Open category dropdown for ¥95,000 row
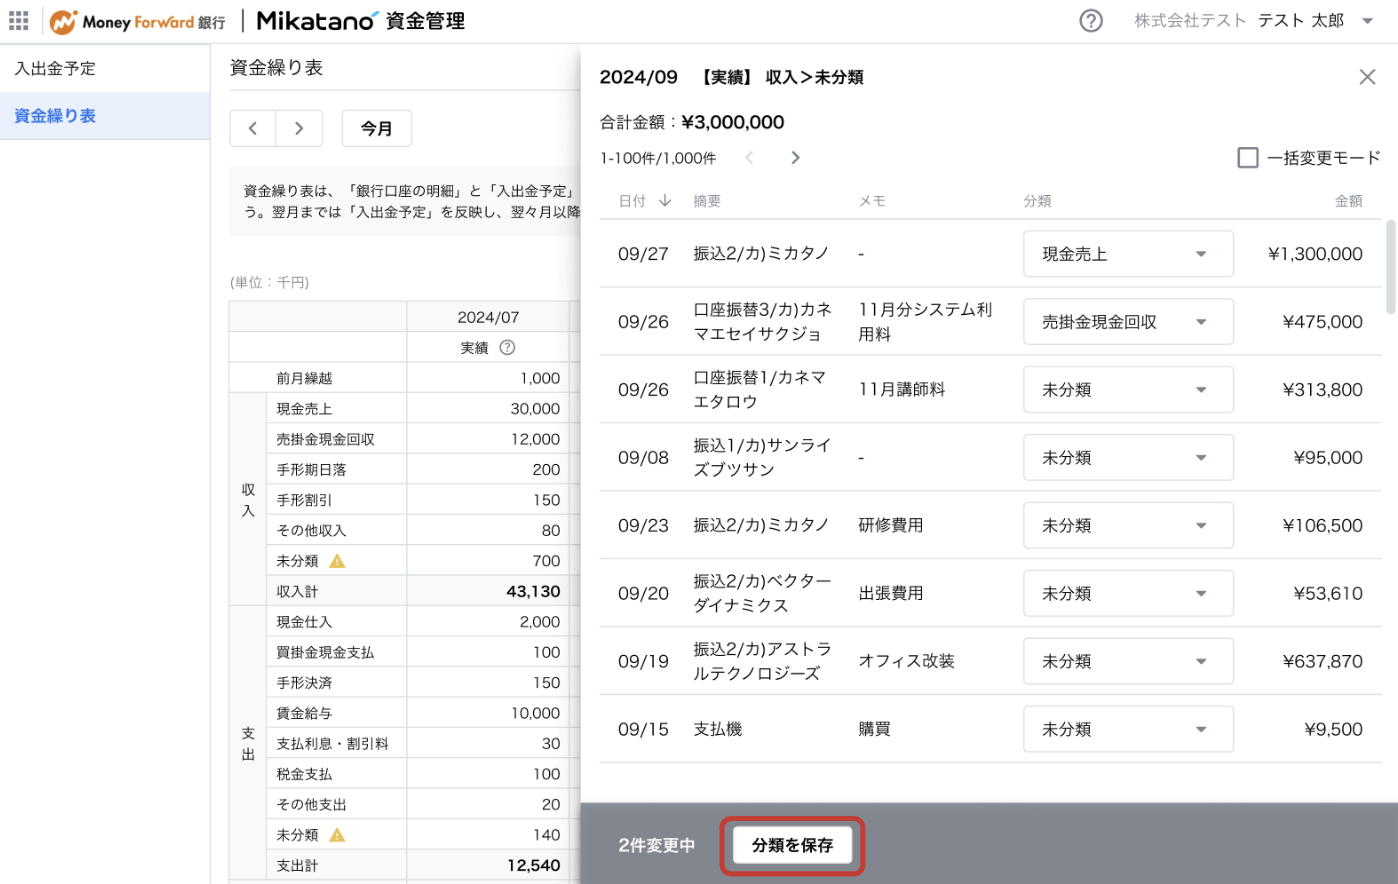 tap(1128, 458)
